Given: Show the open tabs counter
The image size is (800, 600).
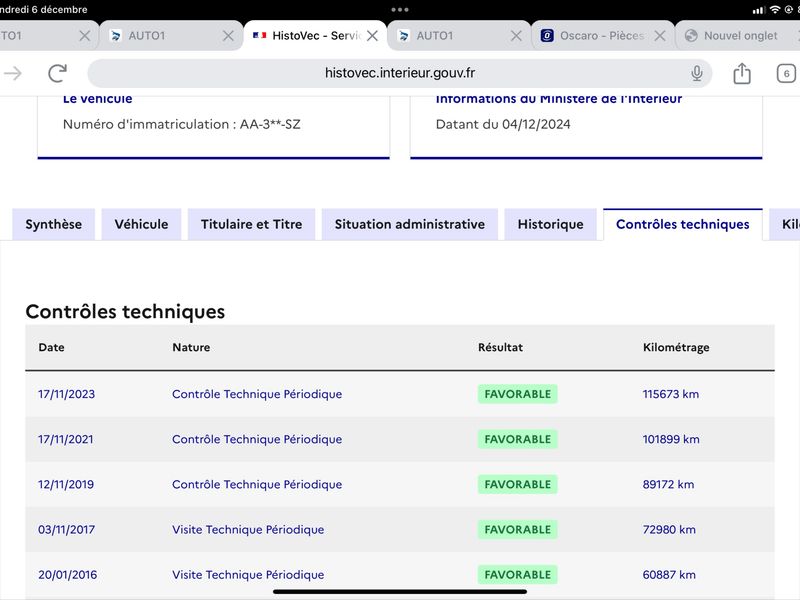Looking at the screenshot, I should [x=786, y=73].
